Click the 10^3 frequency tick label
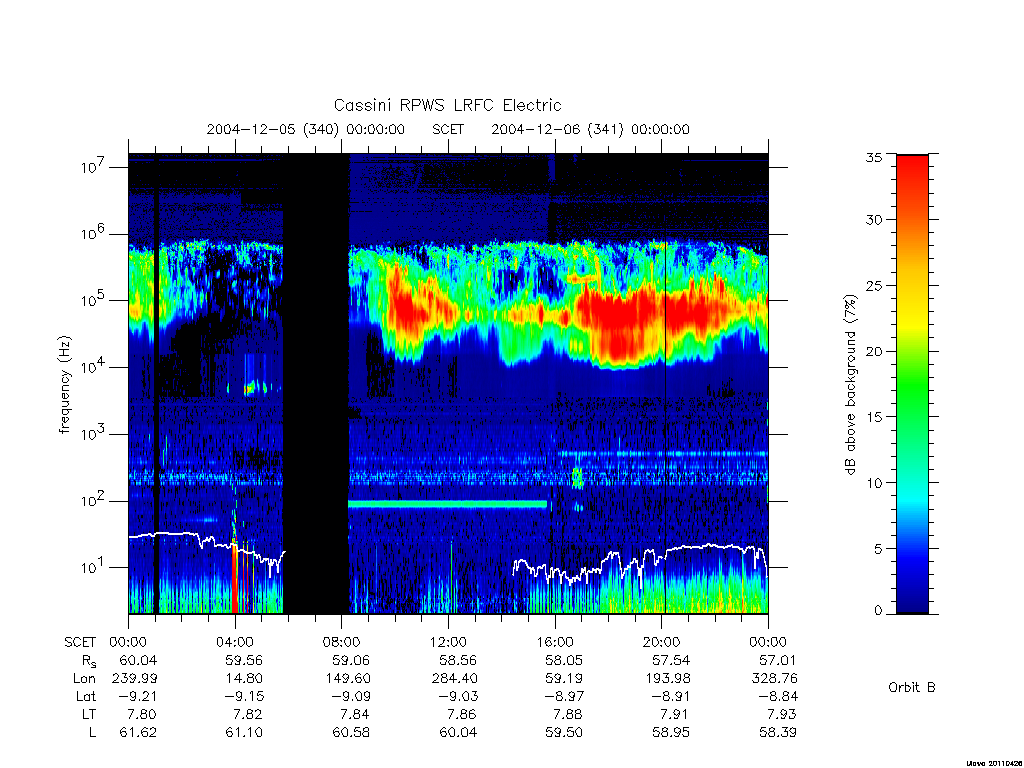 point(94,434)
